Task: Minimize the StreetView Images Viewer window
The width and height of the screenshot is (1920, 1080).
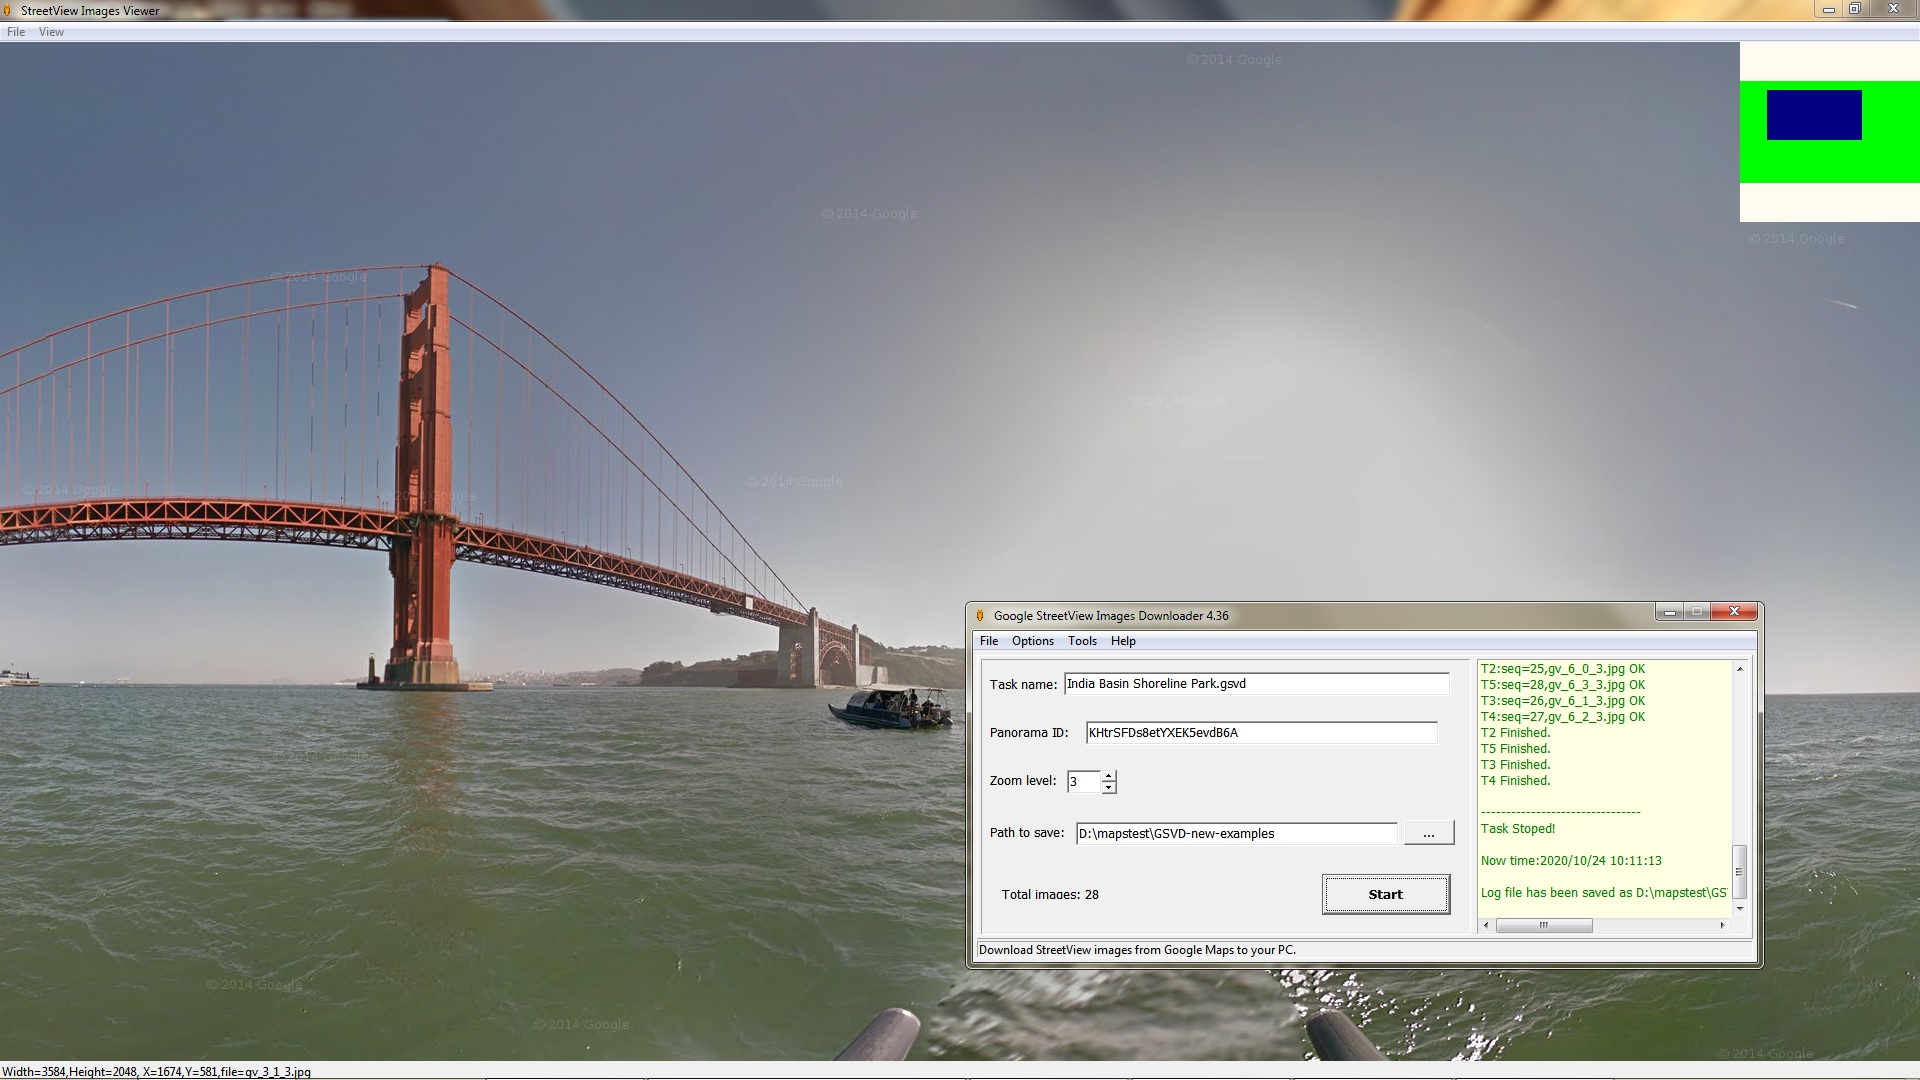Action: point(1828,9)
